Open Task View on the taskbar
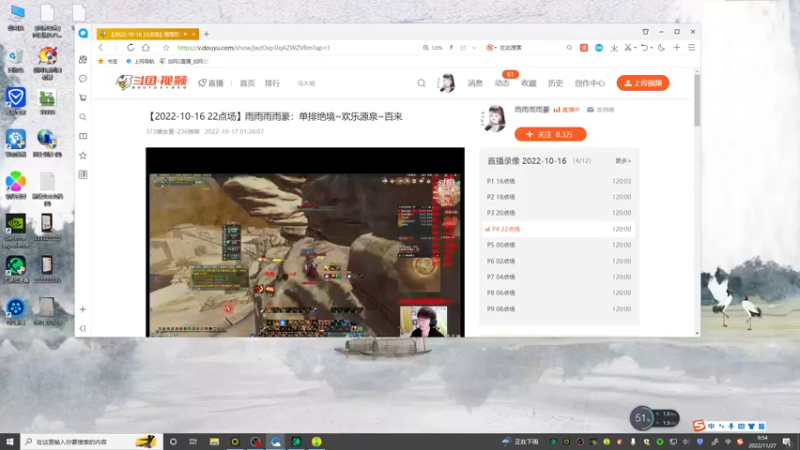The image size is (800, 450). pyautogui.click(x=193, y=442)
